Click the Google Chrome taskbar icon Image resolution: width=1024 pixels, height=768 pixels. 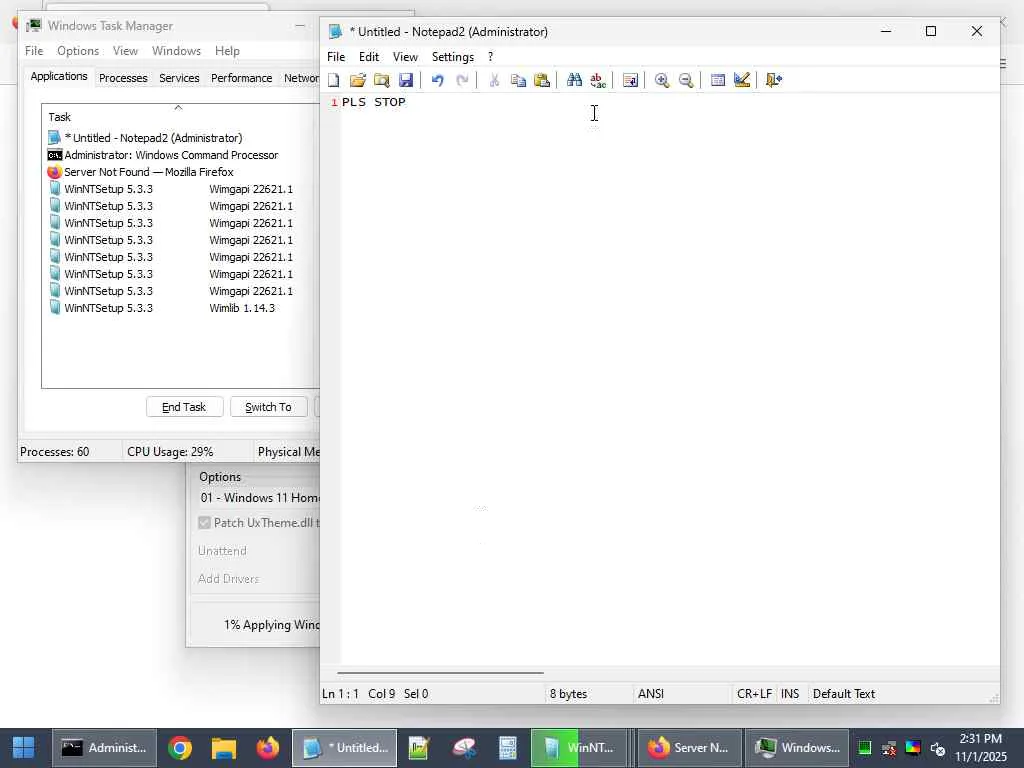click(x=180, y=748)
